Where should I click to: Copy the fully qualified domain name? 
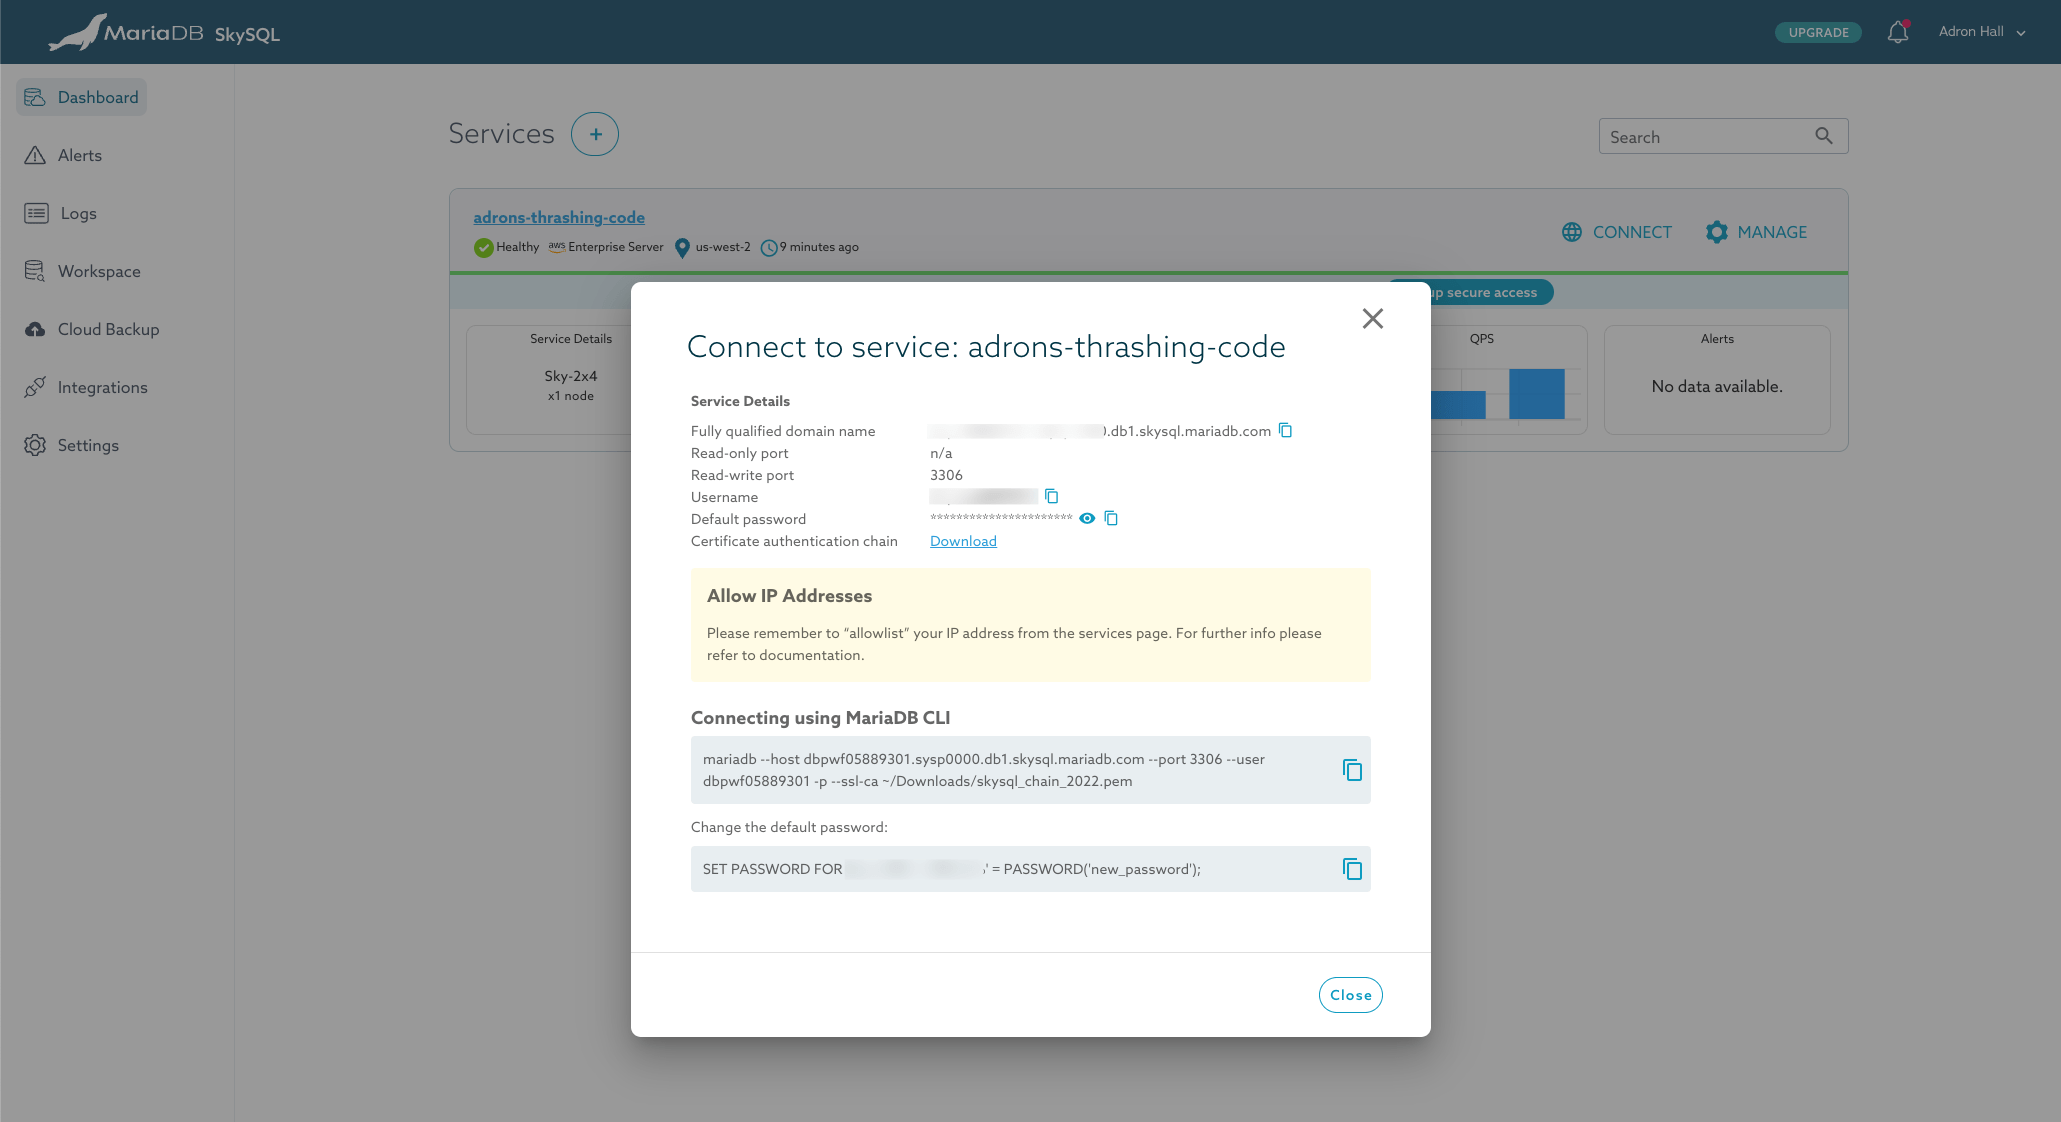(1286, 431)
